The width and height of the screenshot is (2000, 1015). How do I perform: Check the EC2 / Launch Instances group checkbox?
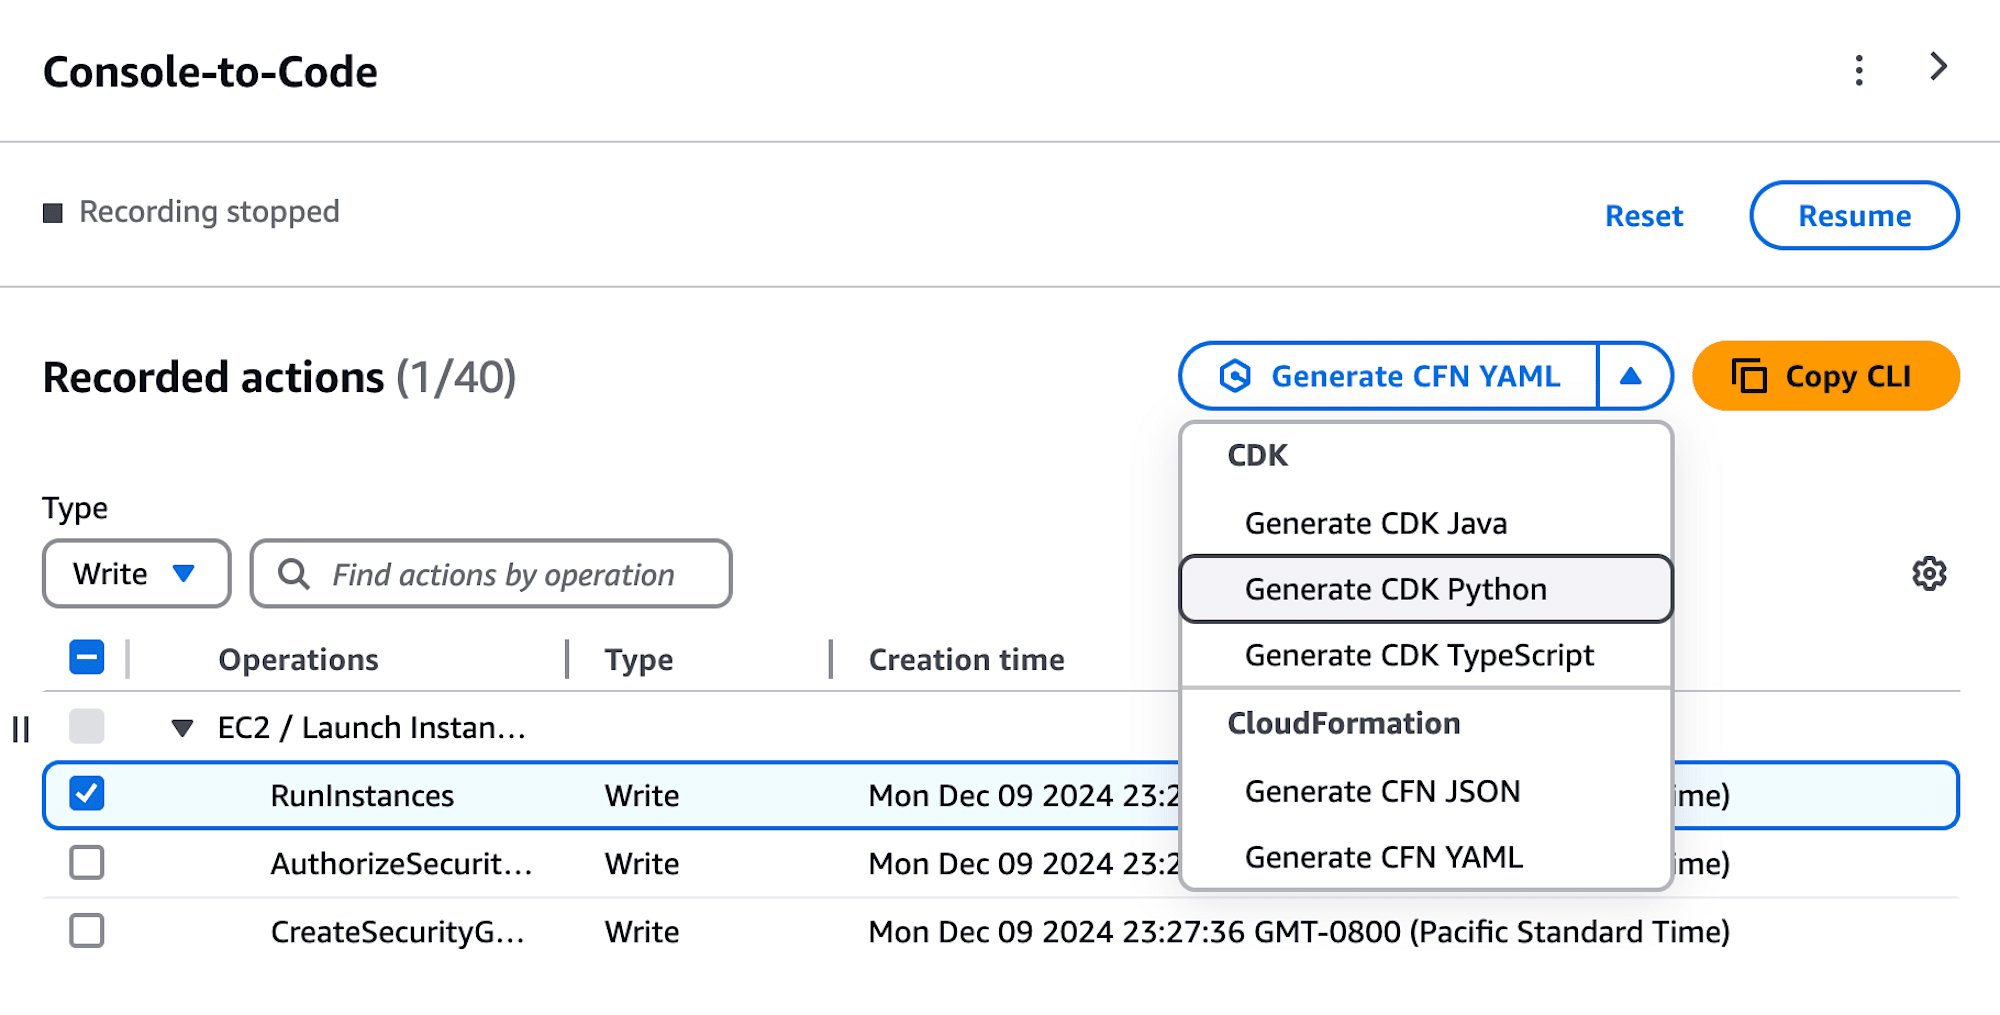tap(87, 726)
